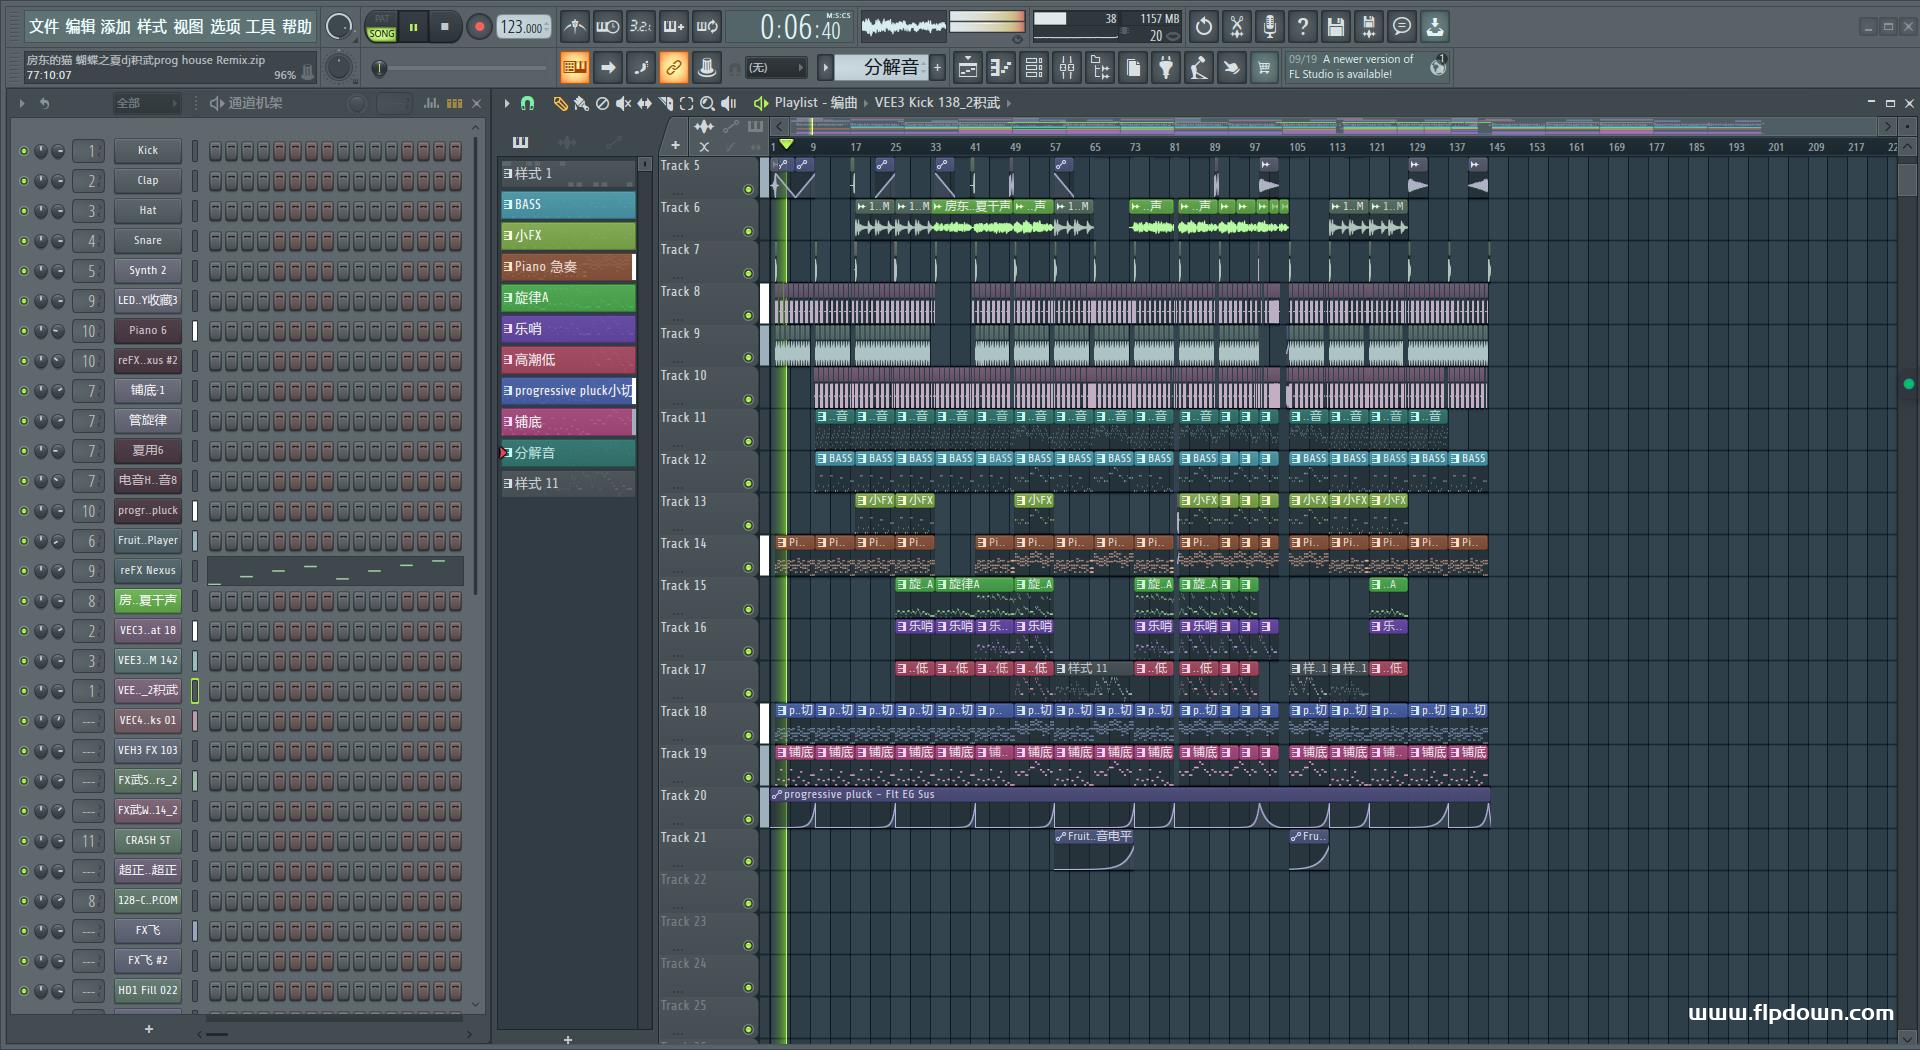Select the playlist paint brush tool
Image resolution: width=1920 pixels, height=1050 pixels.
pyautogui.click(x=581, y=103)
